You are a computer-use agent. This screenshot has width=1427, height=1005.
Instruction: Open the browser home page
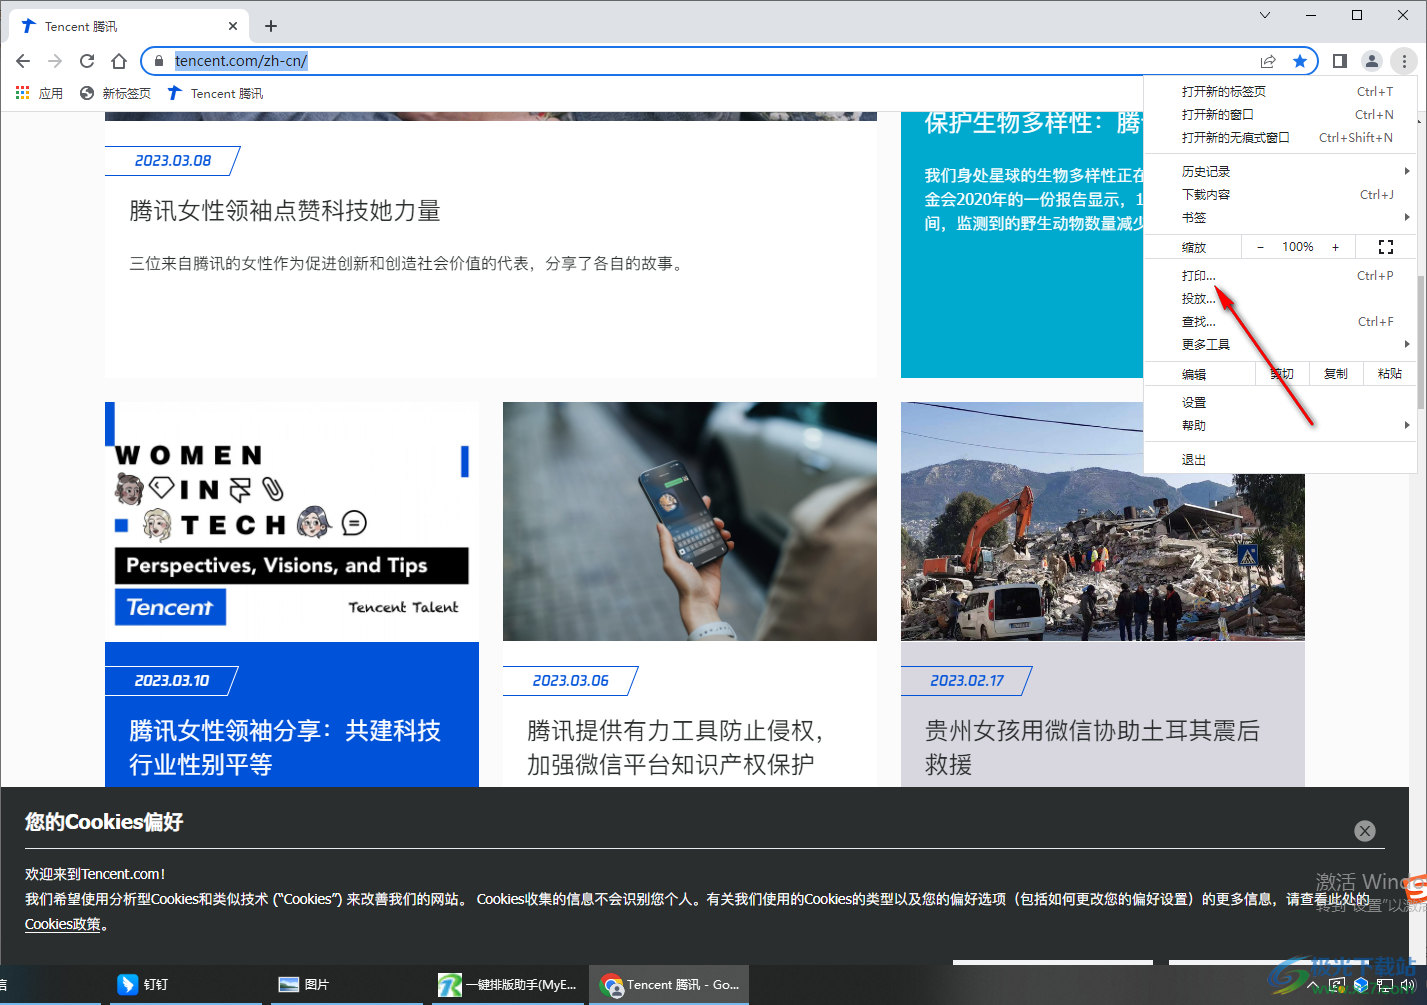(x=119, y=61)
